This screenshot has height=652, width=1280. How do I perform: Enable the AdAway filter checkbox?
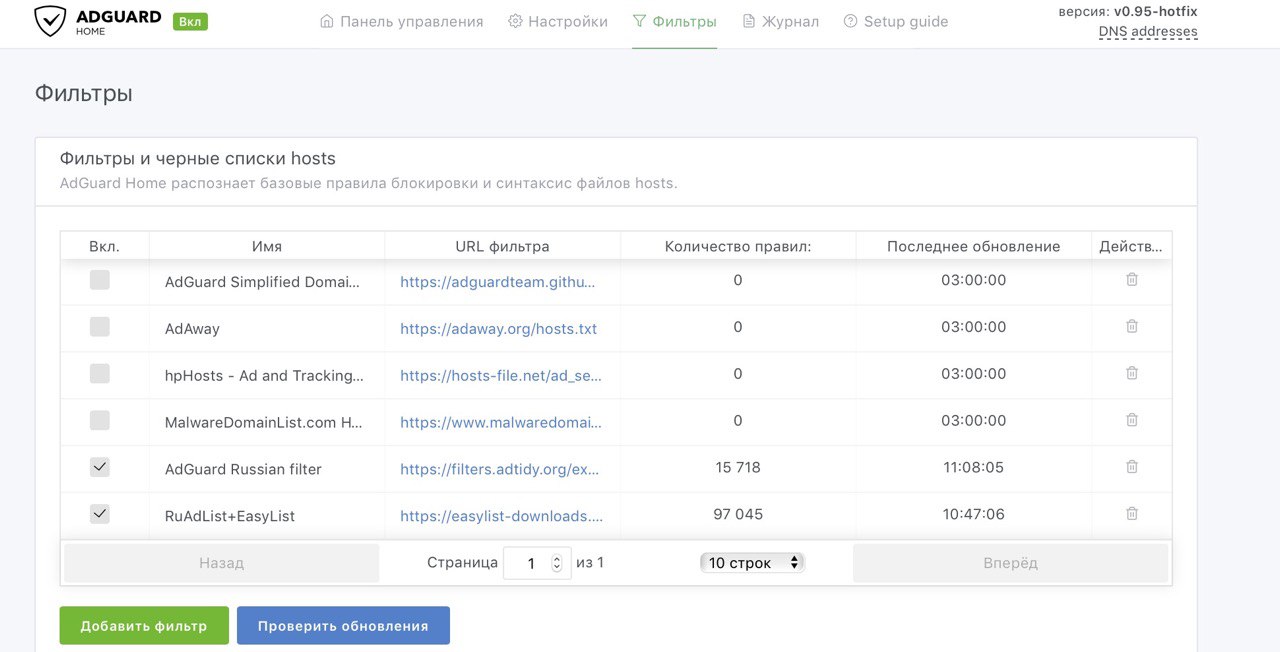(99, 327)
